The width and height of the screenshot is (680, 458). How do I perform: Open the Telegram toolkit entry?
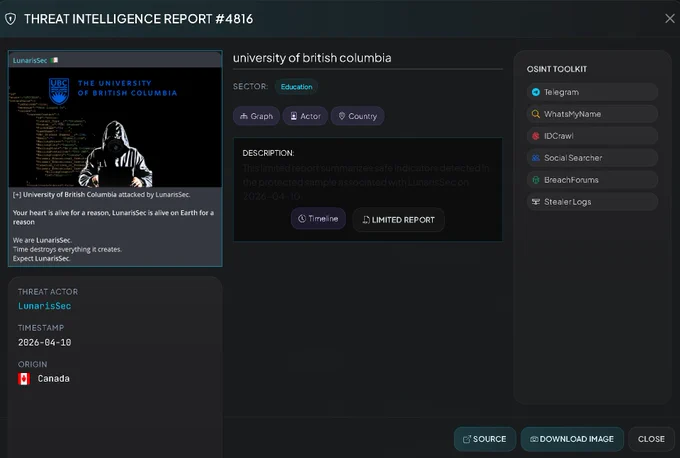point(592,92)
